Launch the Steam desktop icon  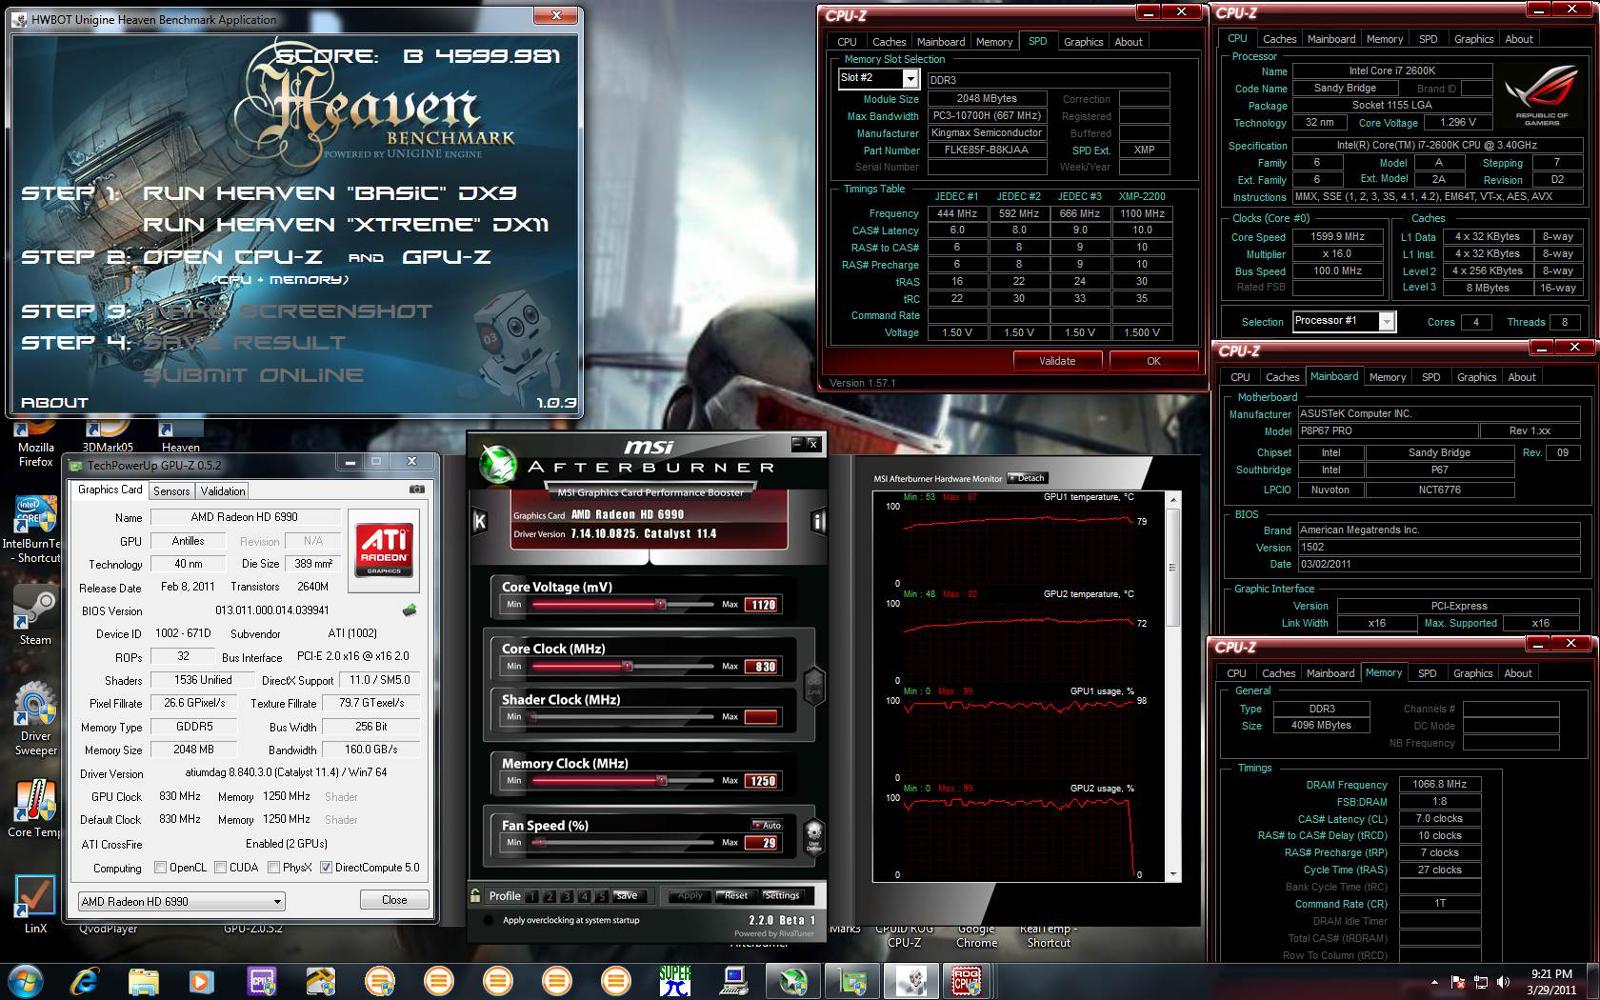(35, 615)
